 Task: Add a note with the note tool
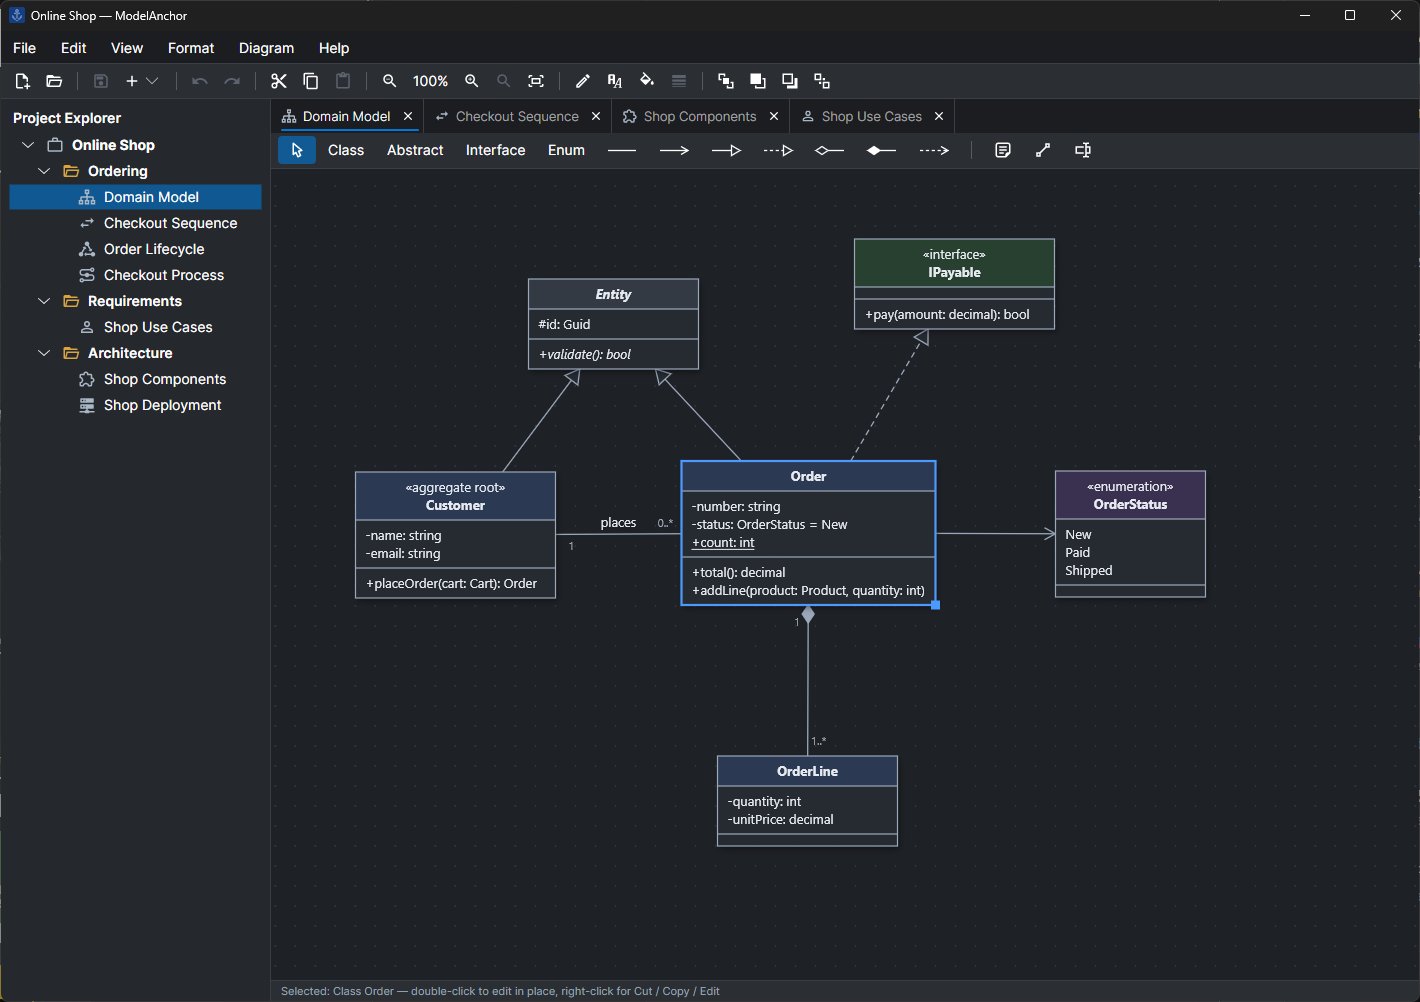pos(1003,150)
